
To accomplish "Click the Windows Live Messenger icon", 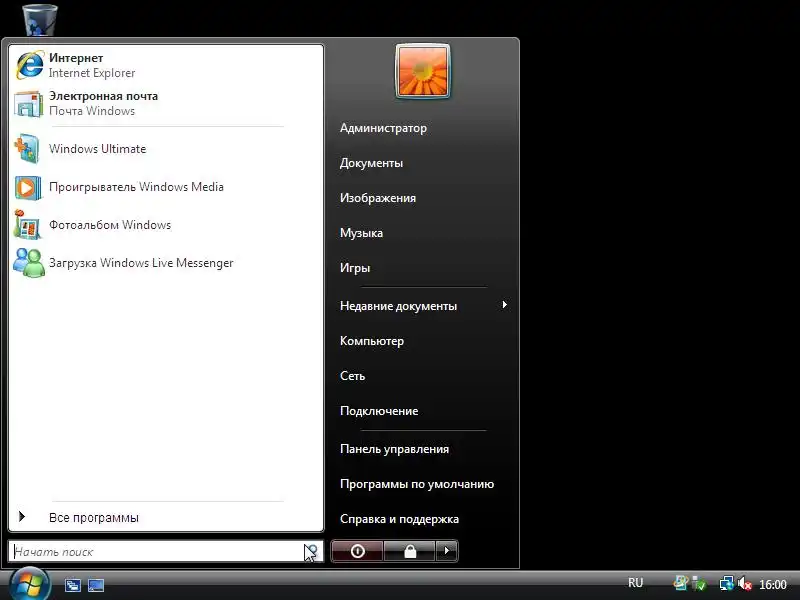I will [29, 263].
